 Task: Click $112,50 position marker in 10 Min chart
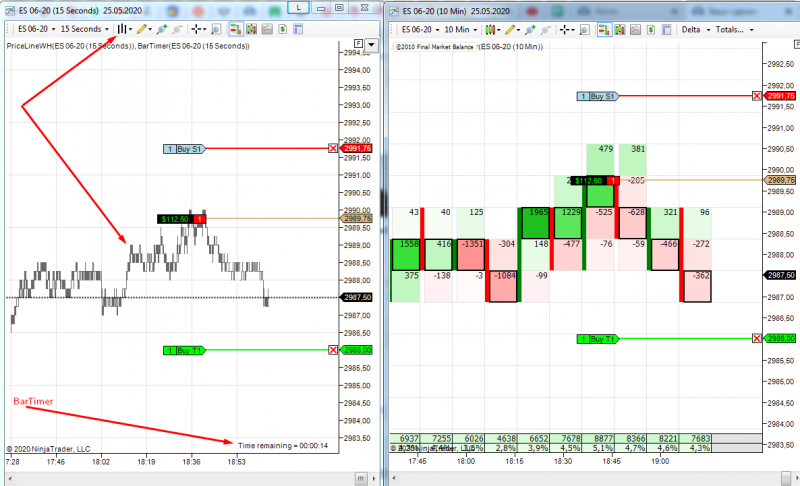(x=595, y=181)
